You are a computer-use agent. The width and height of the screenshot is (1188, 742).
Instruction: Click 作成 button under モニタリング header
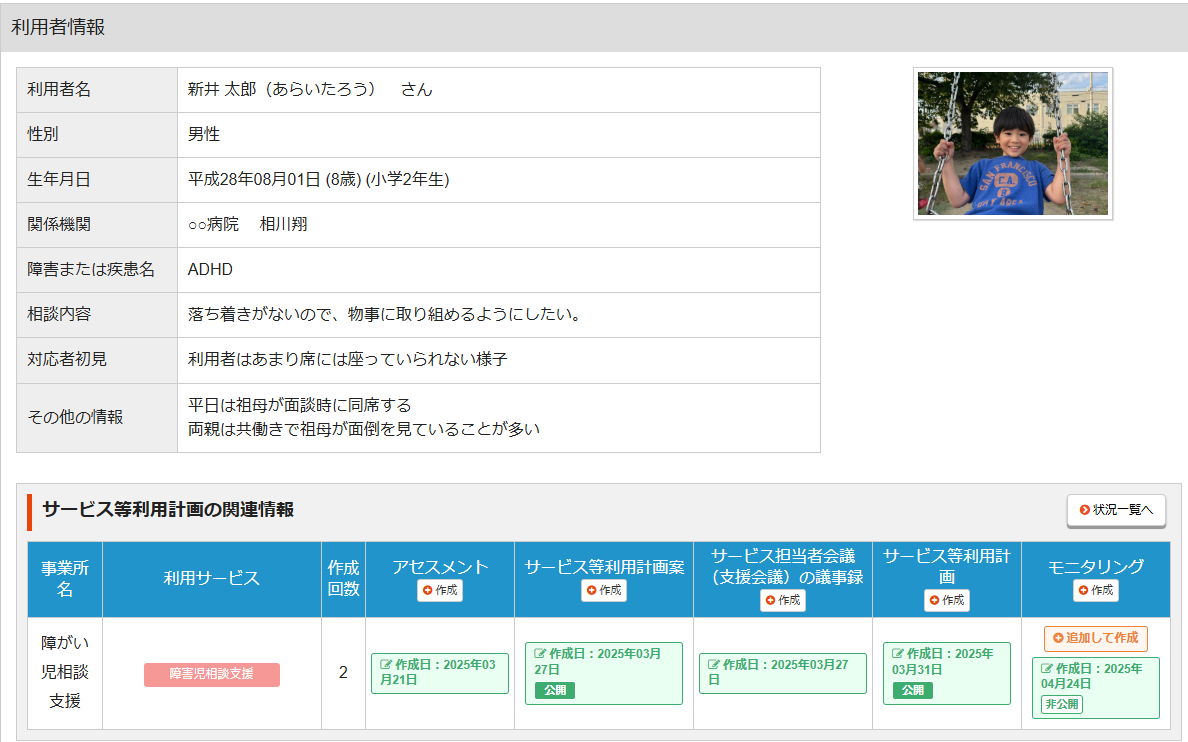coord(1096,590)
